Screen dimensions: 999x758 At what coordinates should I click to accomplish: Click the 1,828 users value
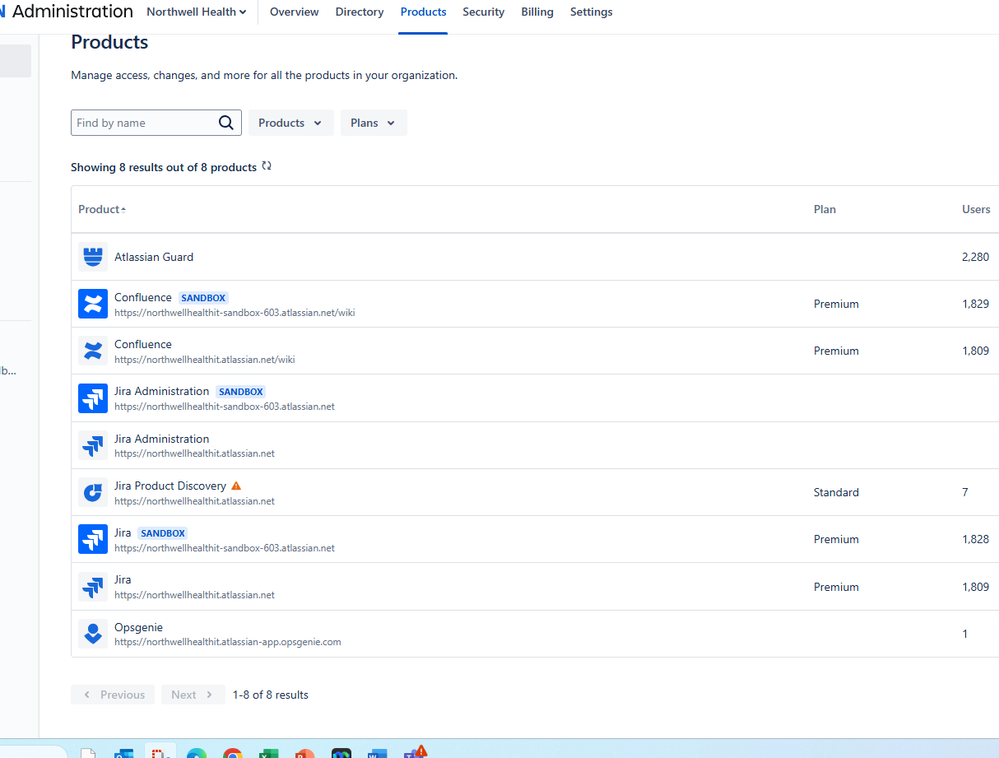(x=975, y=539)
